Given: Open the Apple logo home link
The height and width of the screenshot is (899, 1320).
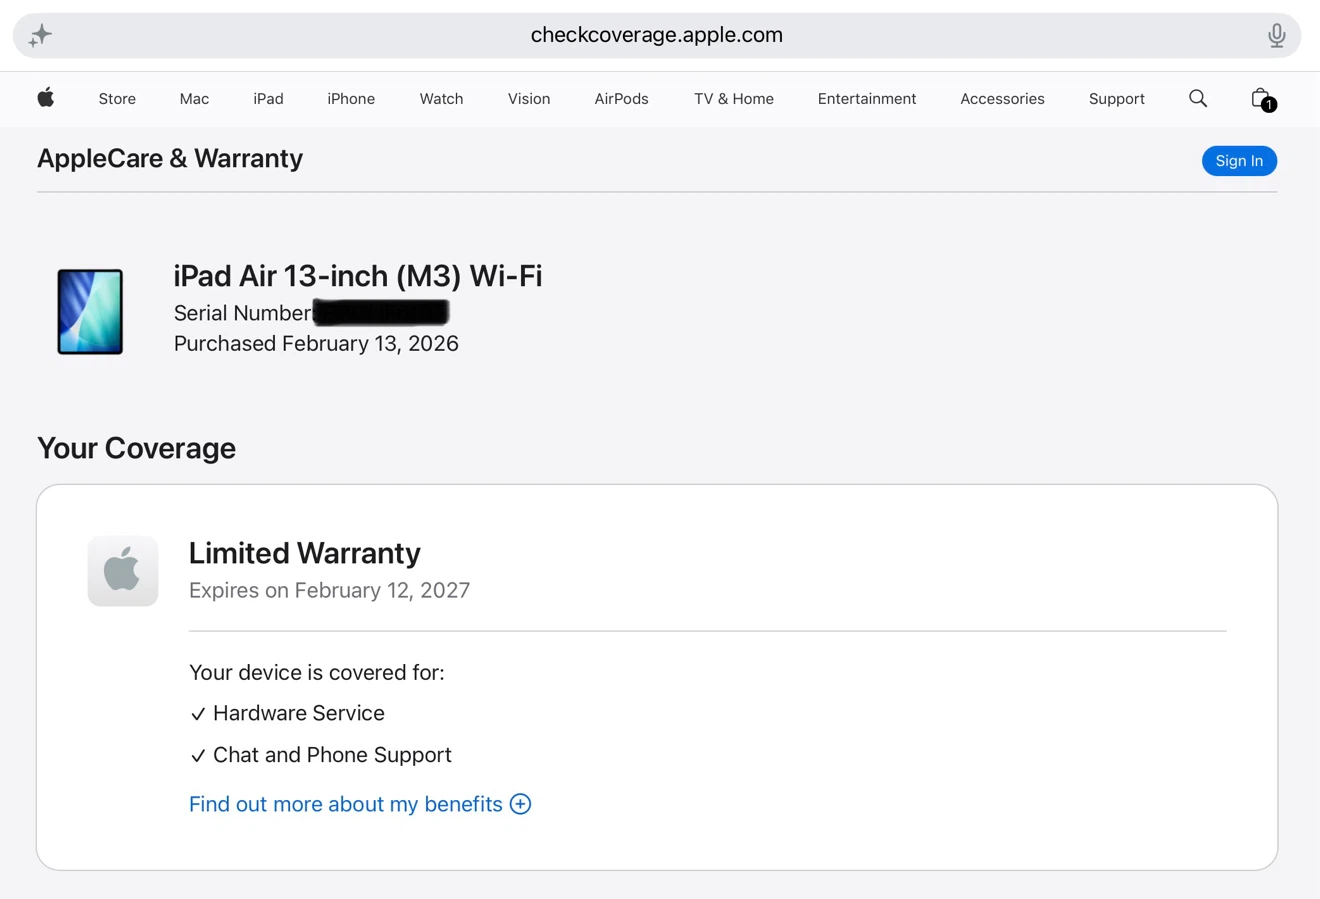Looking at the screenshot, I should [46, 97].
